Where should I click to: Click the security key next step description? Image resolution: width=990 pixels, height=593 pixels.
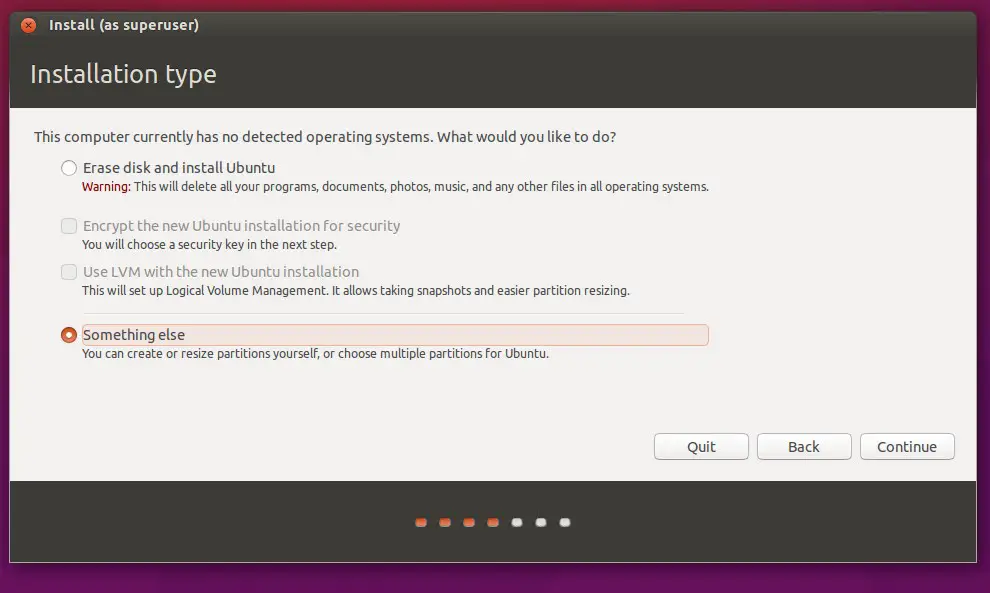pos(209,244)
